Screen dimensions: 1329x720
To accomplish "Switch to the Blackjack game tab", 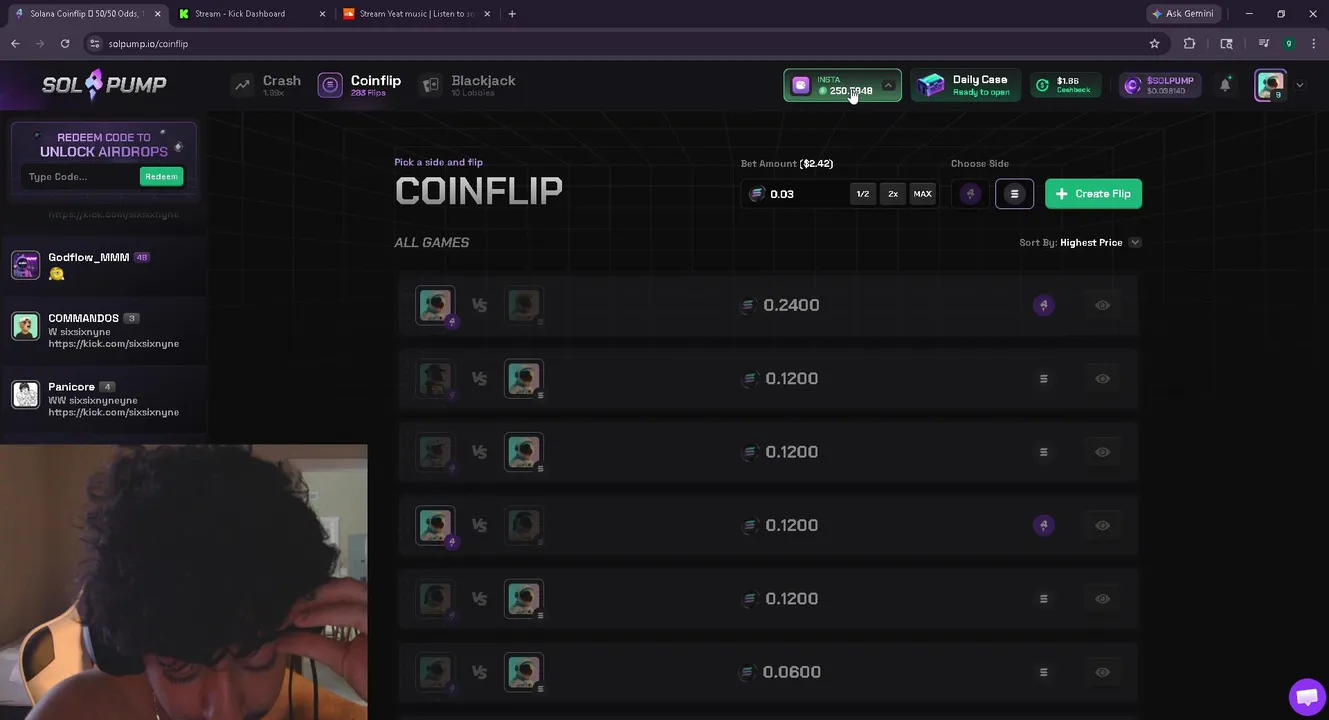I will 468,86.
